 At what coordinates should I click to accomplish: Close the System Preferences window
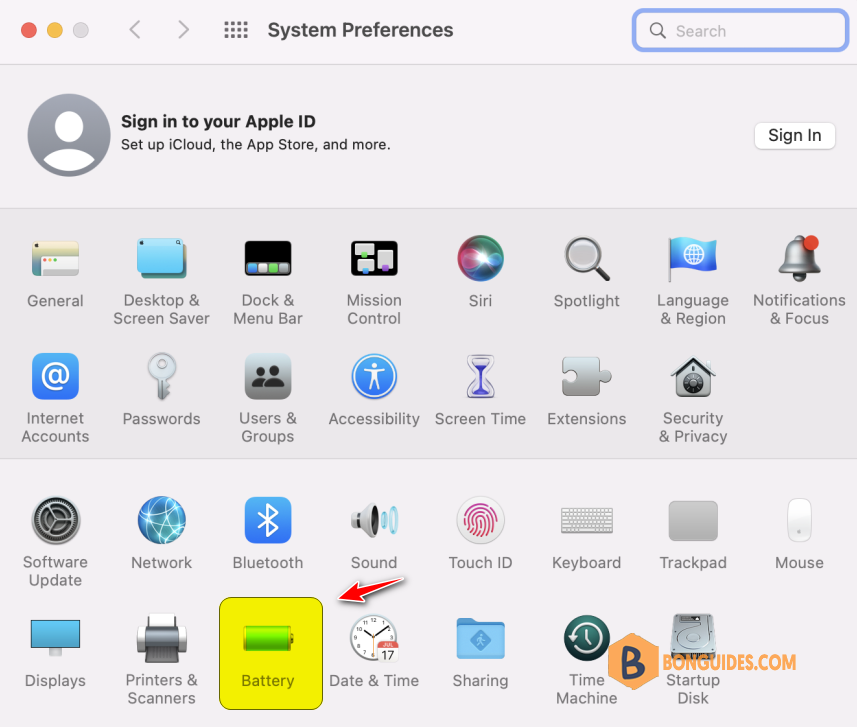tap(29, 30)
